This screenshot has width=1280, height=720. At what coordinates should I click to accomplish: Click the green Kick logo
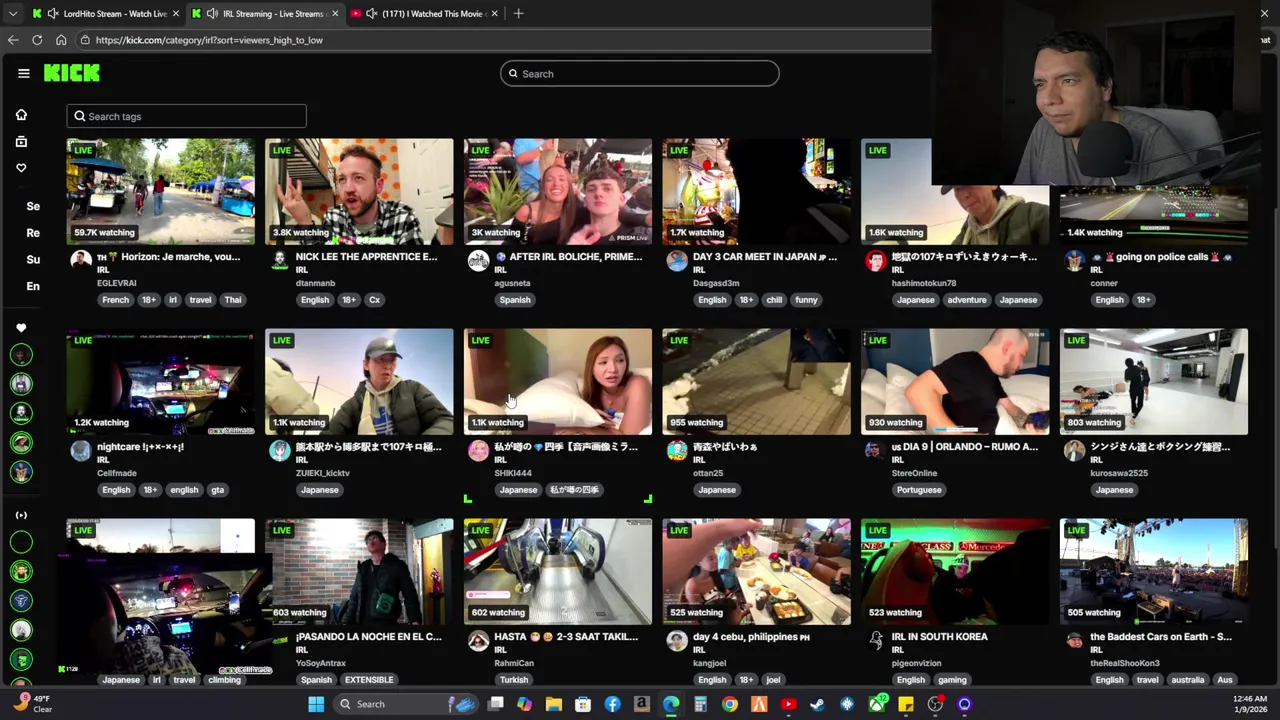pyautogui.click(x=72, y=73)
